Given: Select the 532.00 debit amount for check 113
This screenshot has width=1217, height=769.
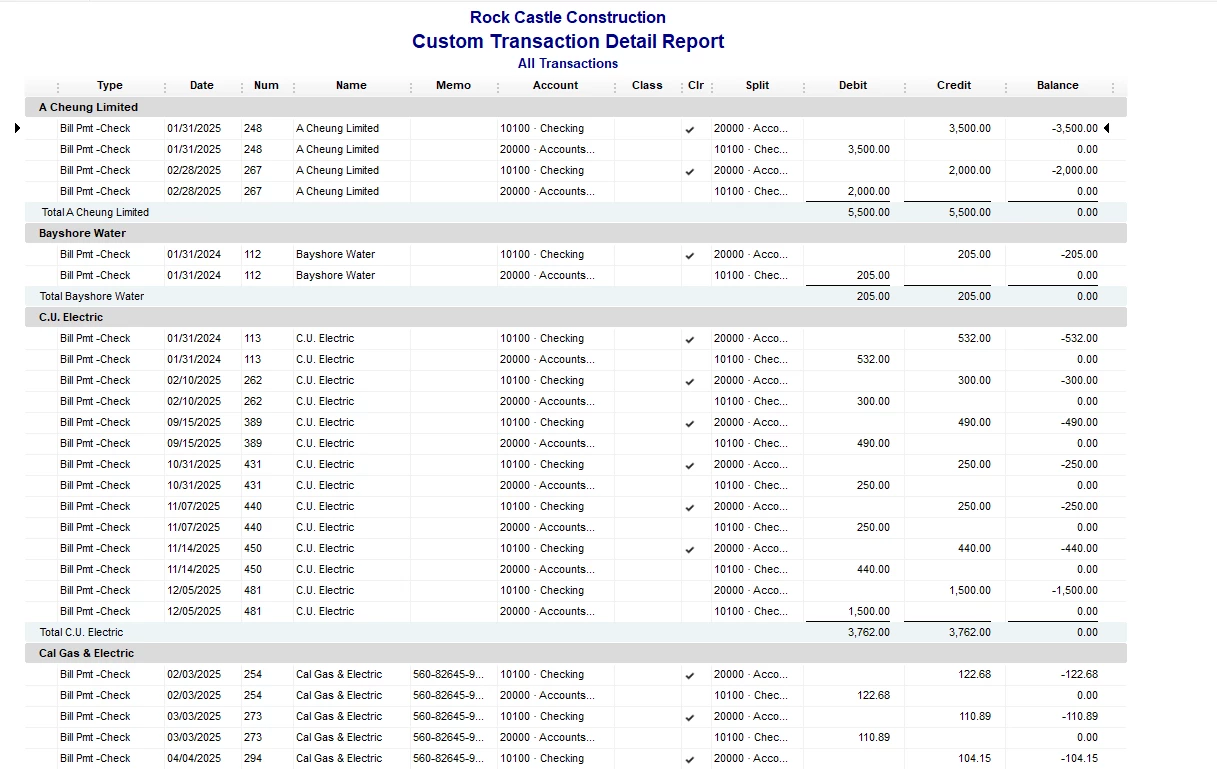Looking at the screenshot, I should coord(873,360).
